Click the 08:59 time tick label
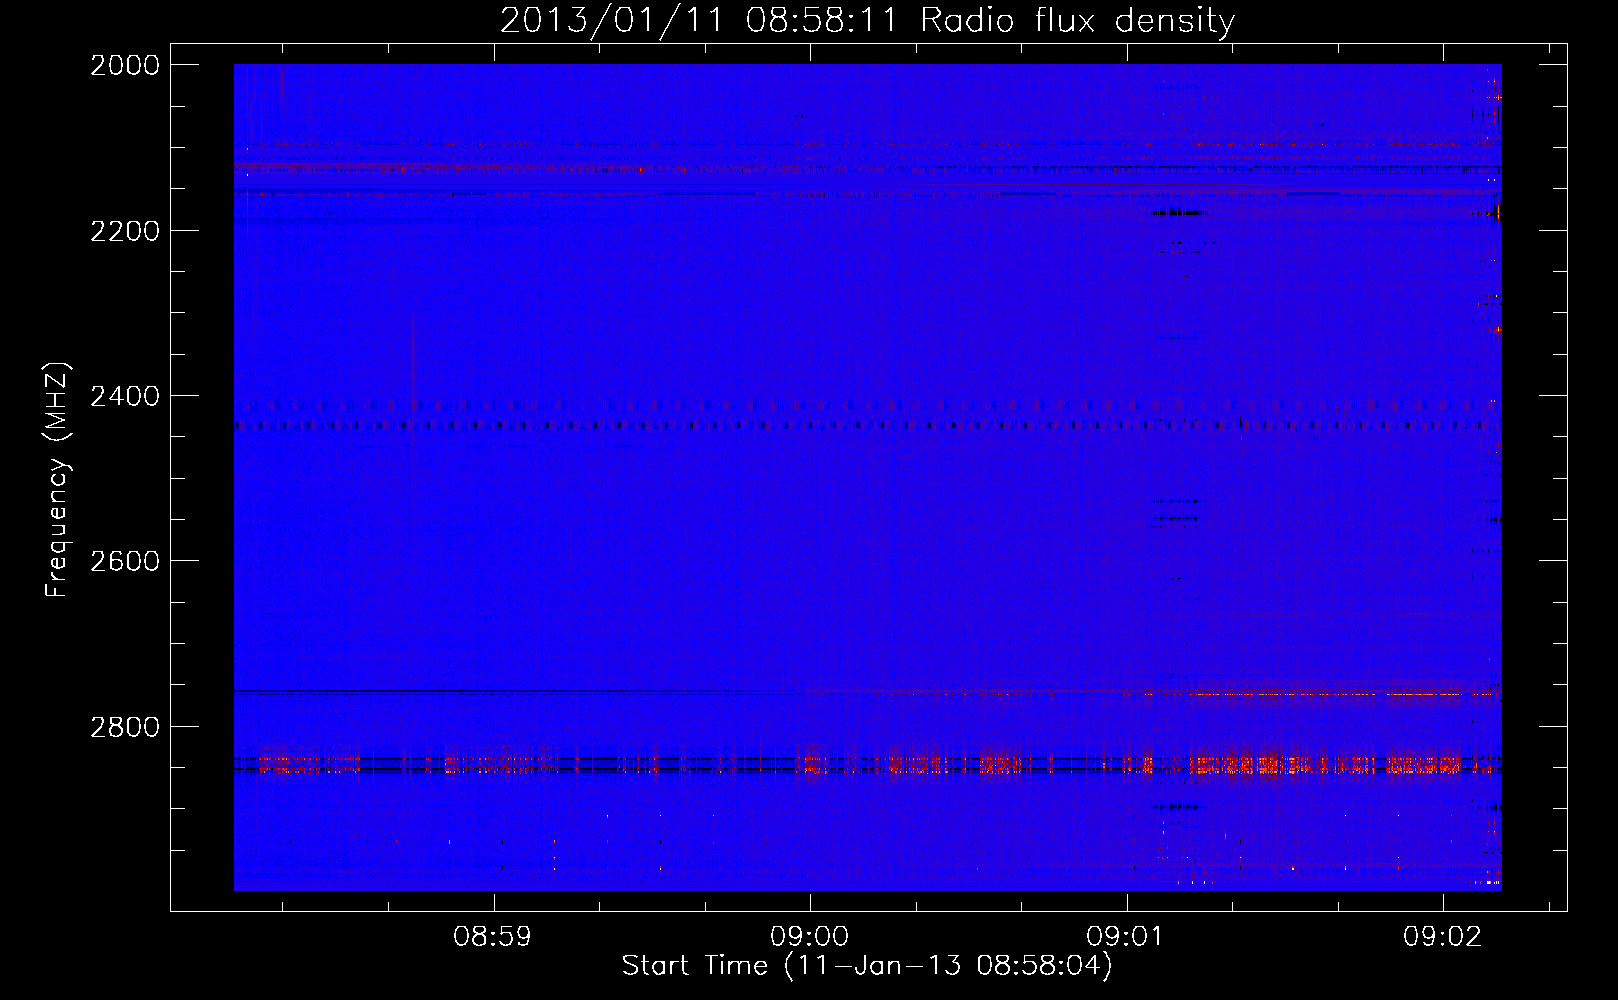 [492, 937]
